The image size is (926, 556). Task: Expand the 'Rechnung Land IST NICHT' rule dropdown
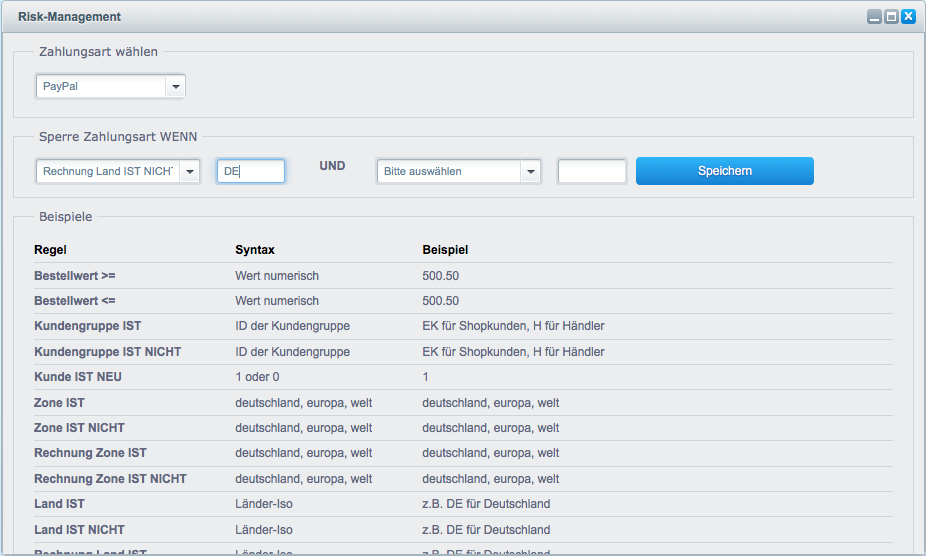[190, 172]
